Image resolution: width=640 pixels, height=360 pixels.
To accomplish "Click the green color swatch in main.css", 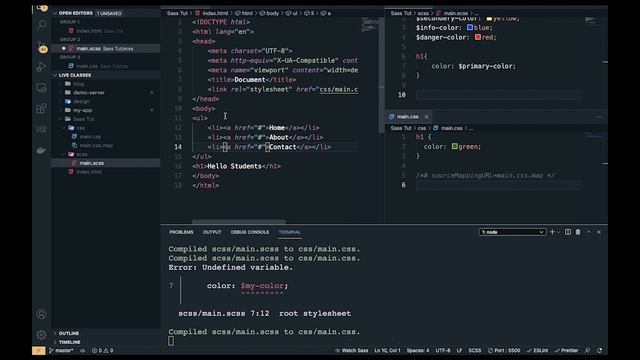I will [455, 146].
